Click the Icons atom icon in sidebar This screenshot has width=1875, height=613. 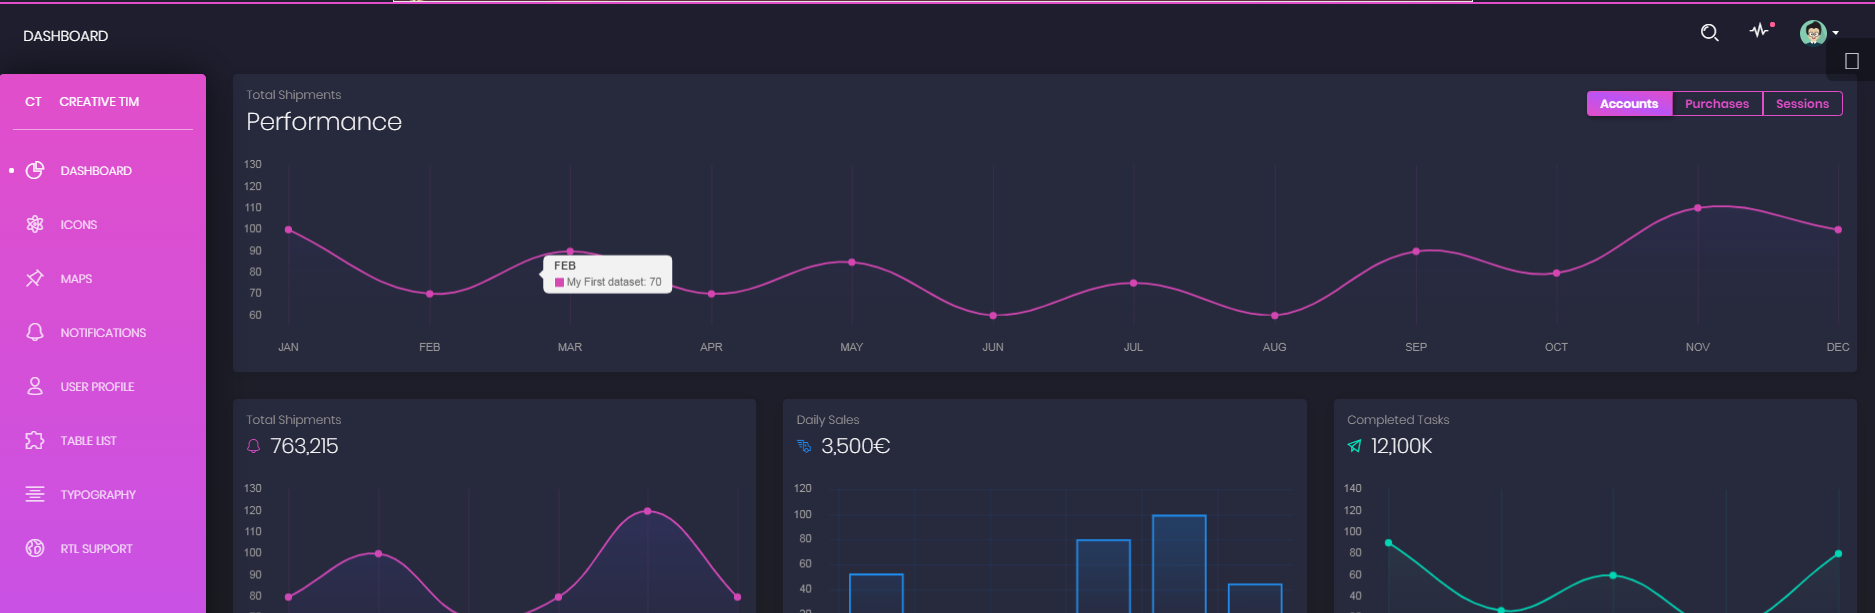[35, 224]
